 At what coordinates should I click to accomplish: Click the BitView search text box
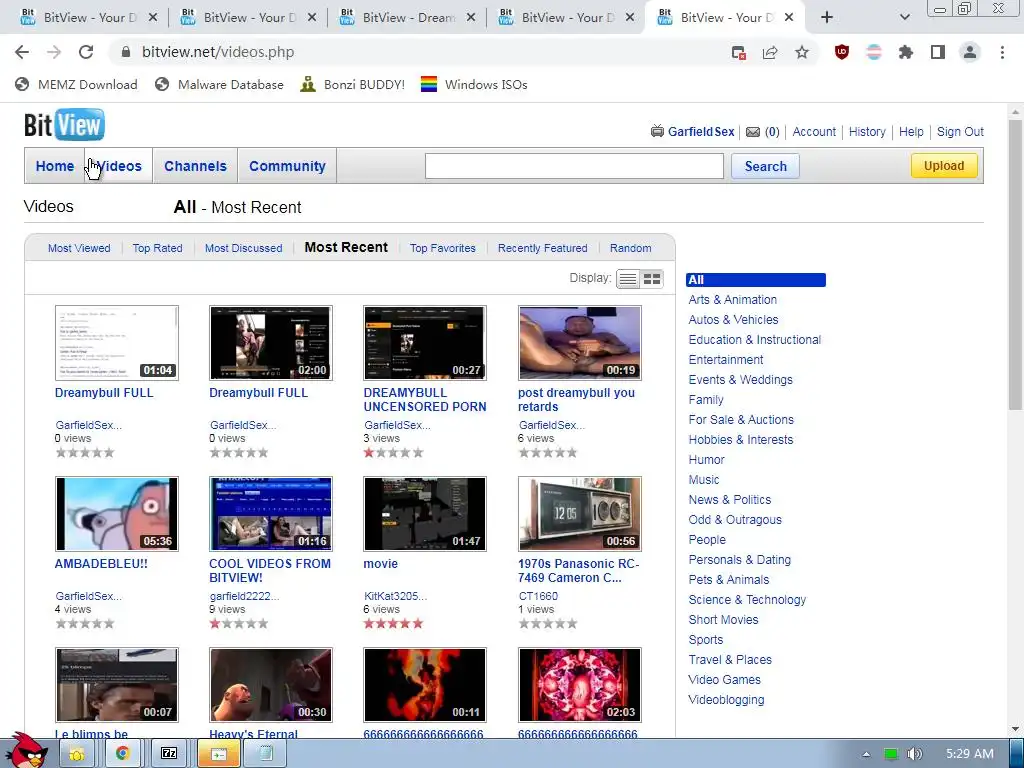tap(574, 166)
